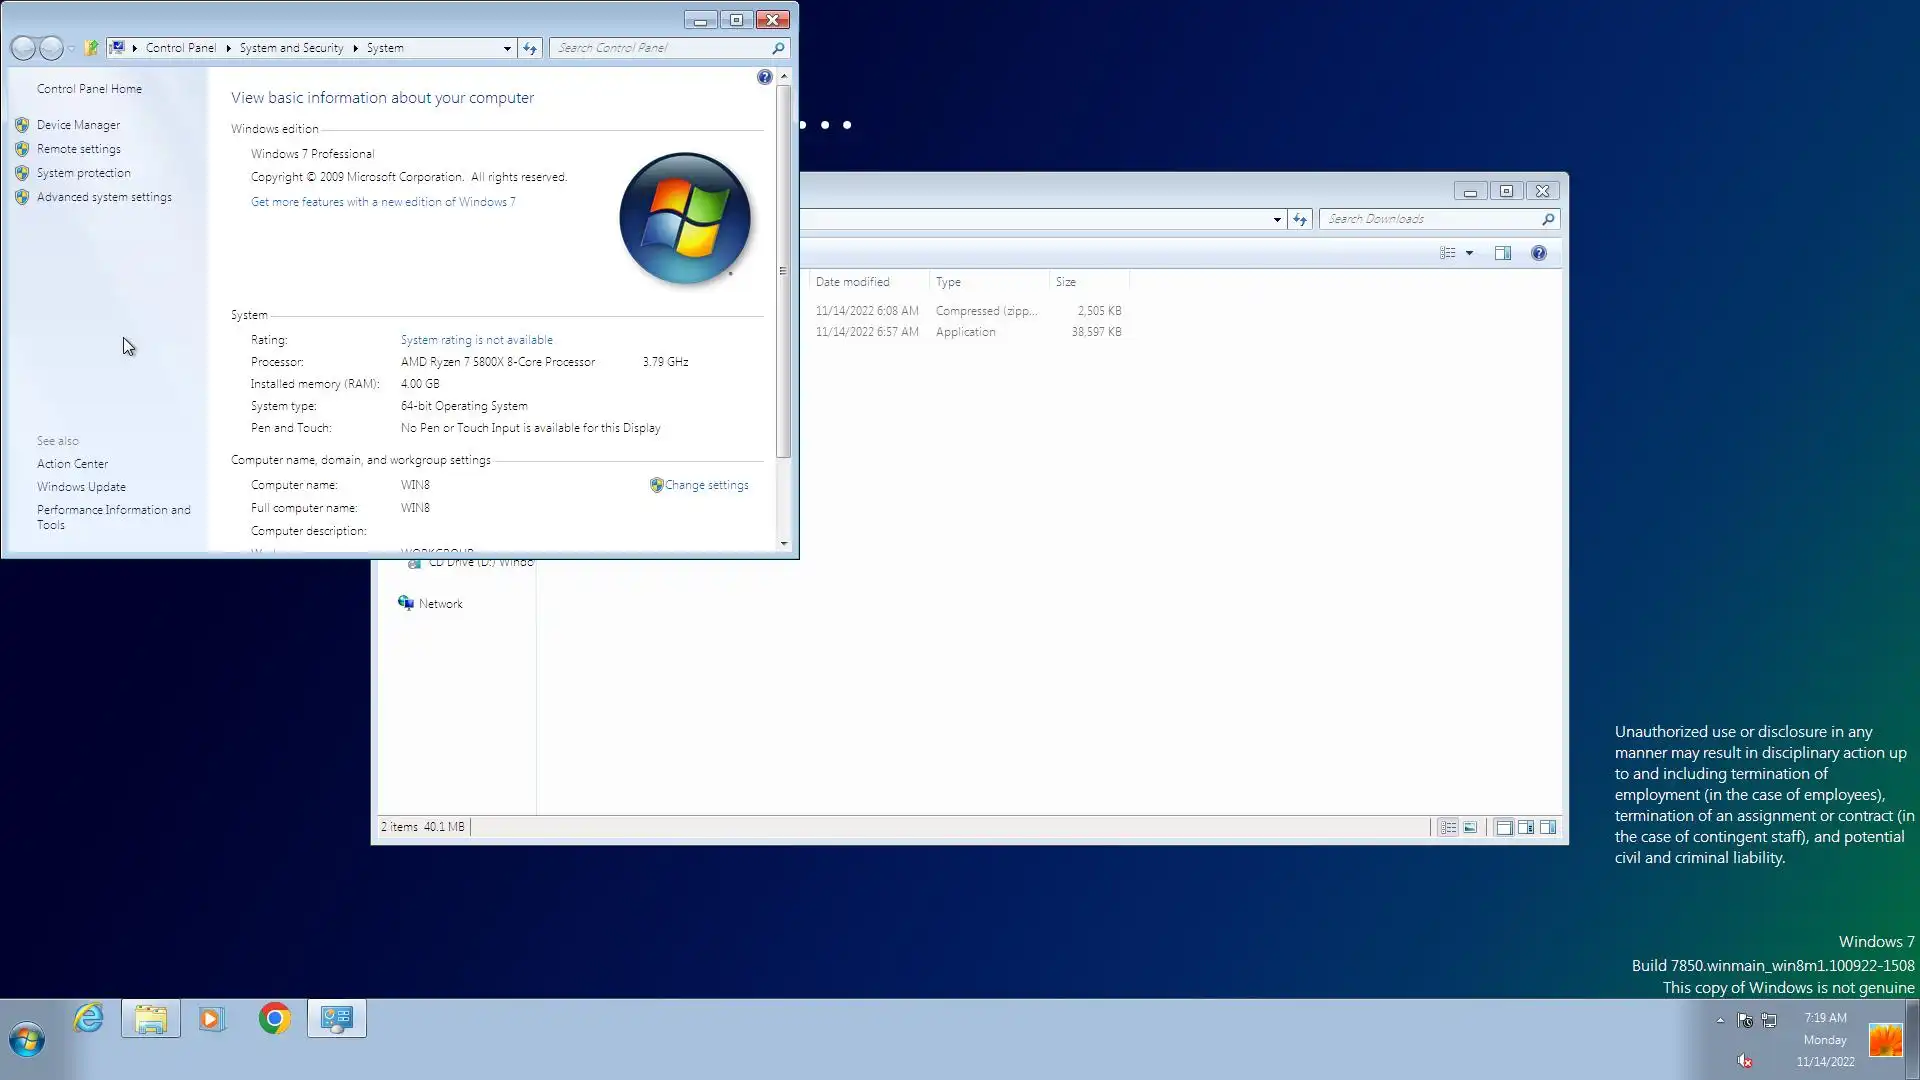The height and width of the screenshot is (1080, 1920).
Task: Expand the Downloads address bar dropdown
Action: [x=1277, y=219]
